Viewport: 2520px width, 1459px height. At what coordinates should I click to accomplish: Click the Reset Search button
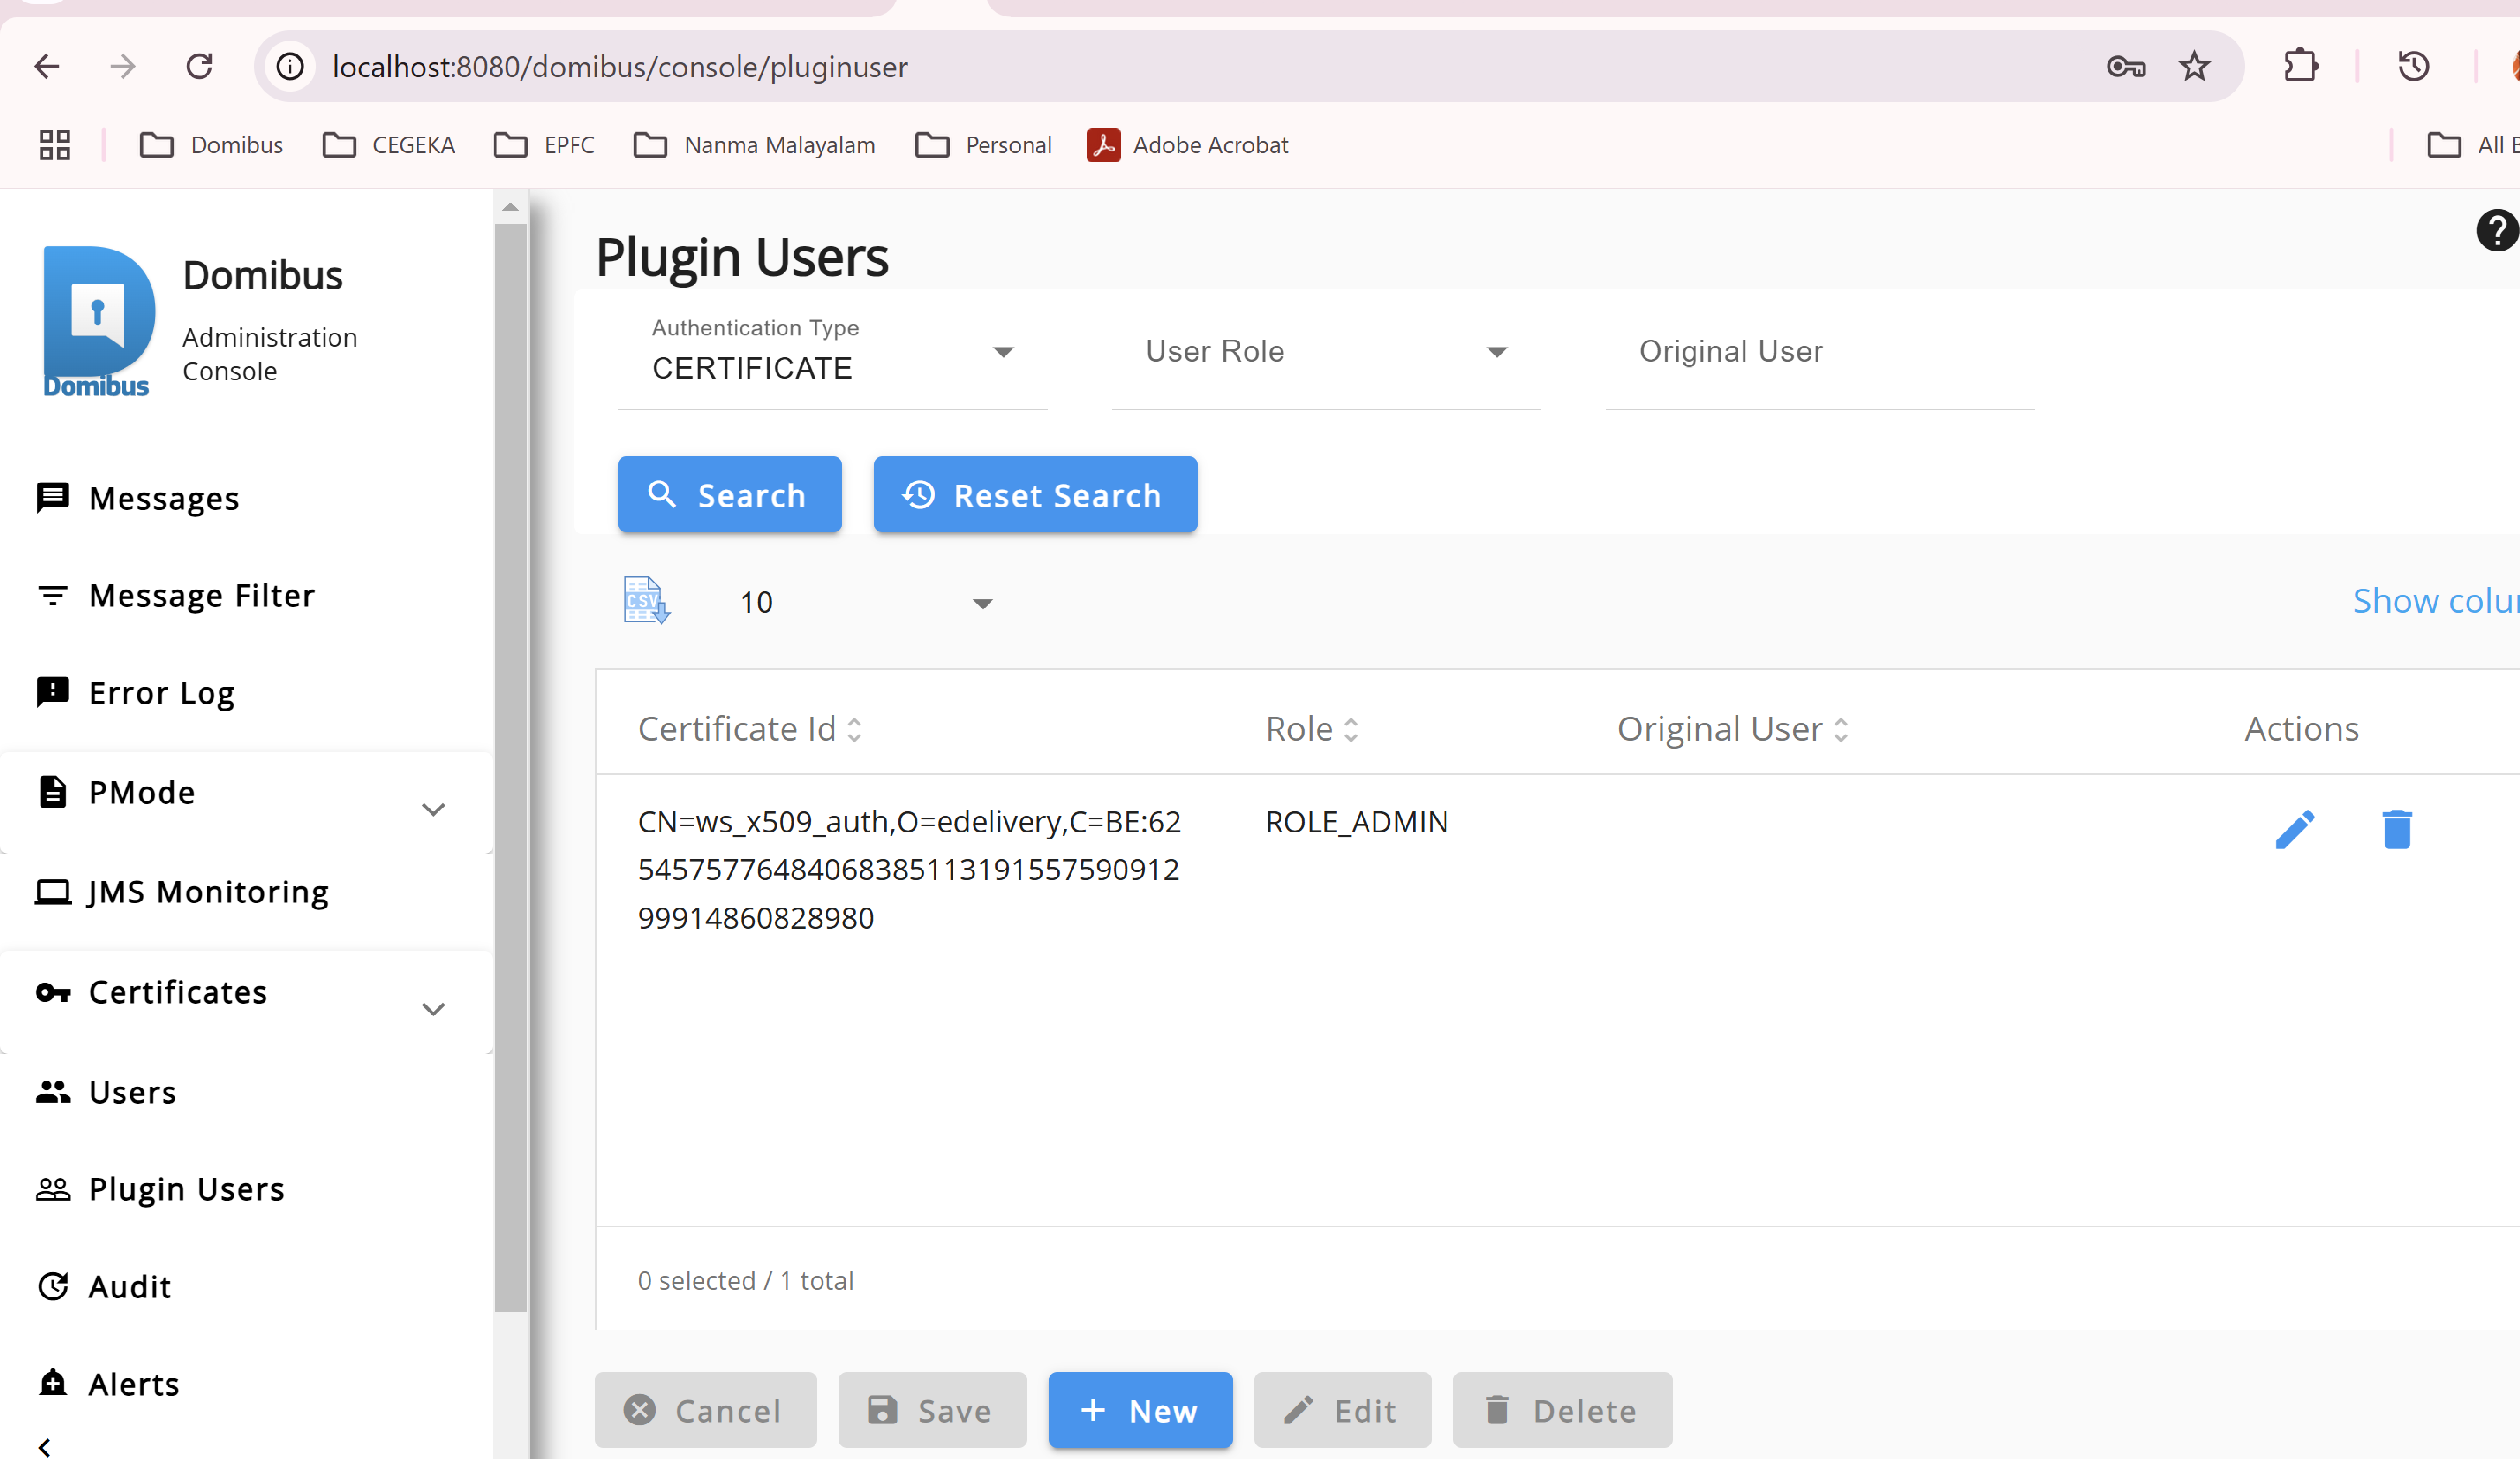(1035, 495)
